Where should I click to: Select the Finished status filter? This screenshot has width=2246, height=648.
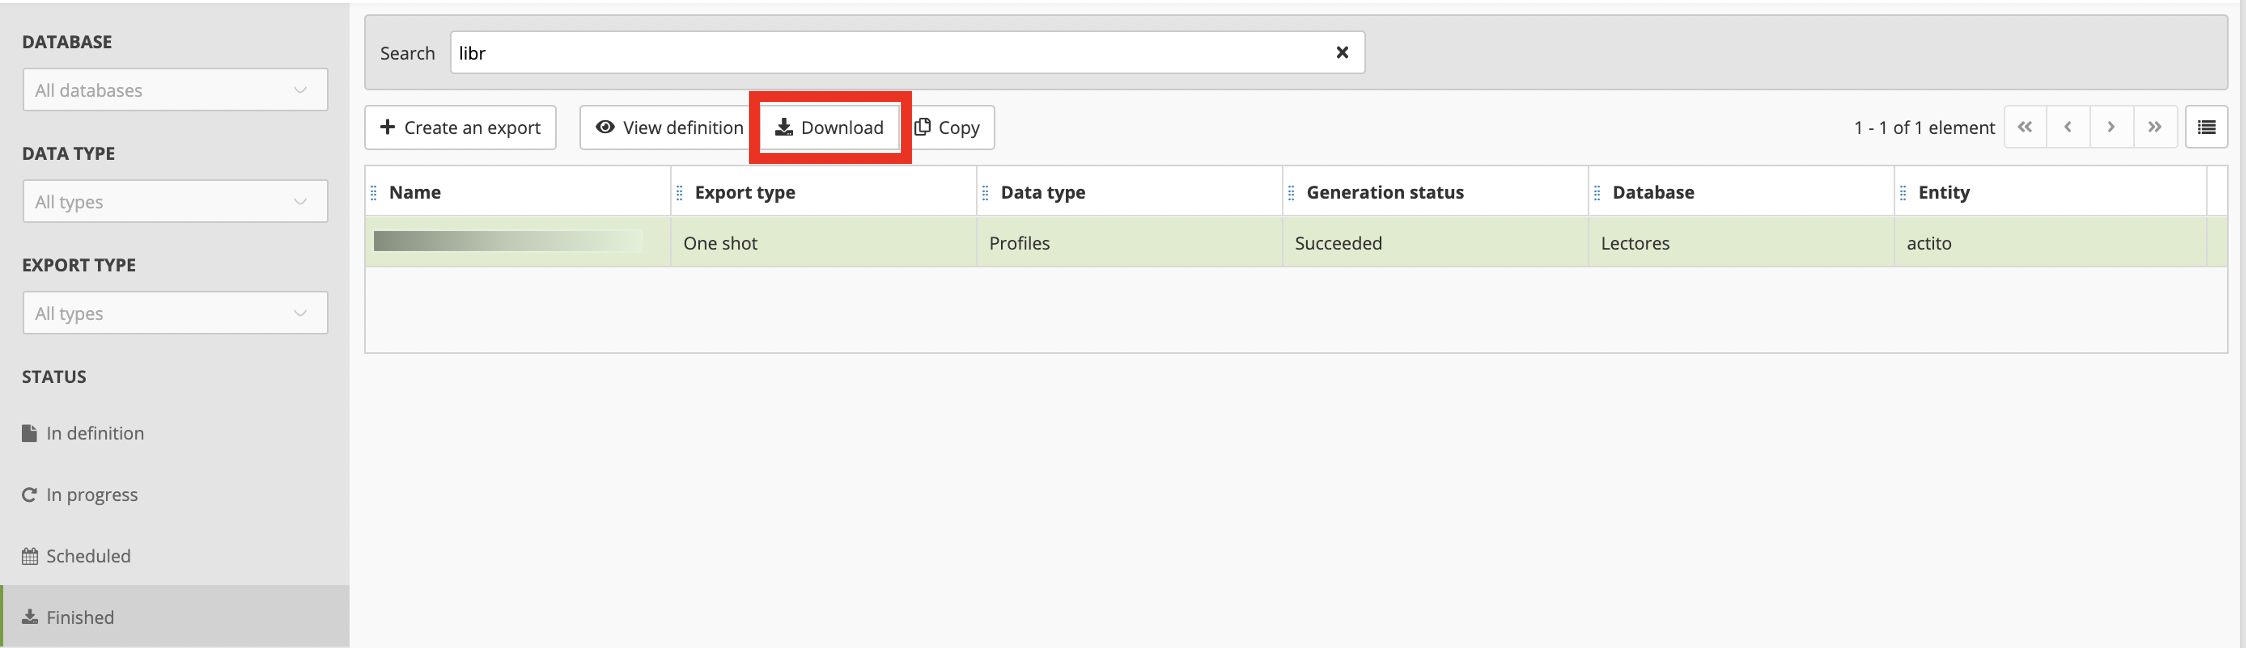coord(79,617)
